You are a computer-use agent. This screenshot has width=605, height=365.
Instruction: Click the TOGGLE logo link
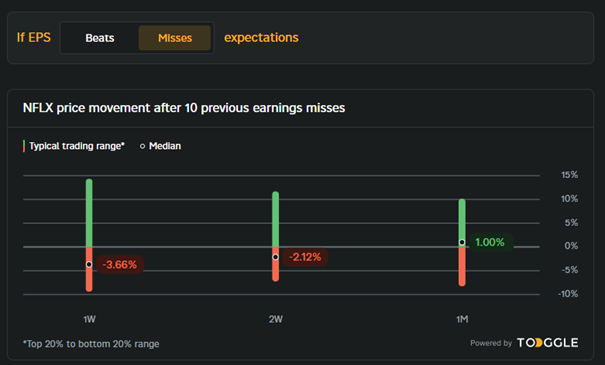coord(547,343)
